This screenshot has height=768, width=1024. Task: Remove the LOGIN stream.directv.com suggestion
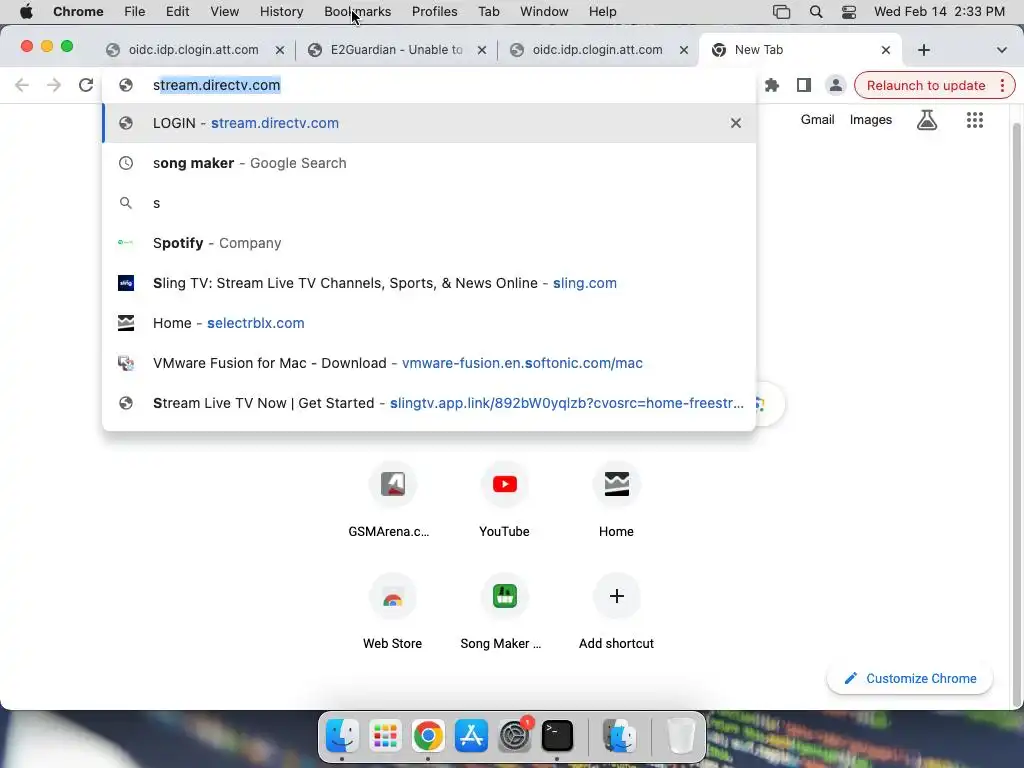[x=735, y=123]
